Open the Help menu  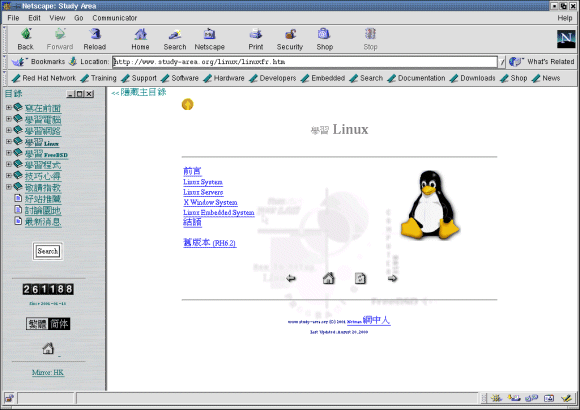pyautogui.click(x=565, y=18)
